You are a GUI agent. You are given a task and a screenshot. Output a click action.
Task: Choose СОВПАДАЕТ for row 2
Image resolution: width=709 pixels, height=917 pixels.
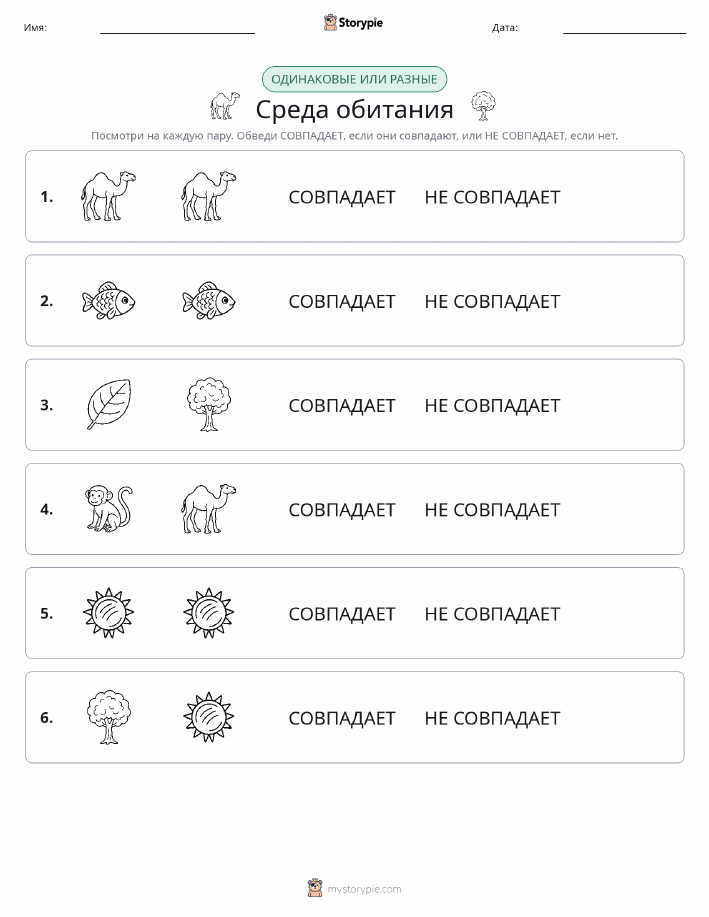pos(342,301)
